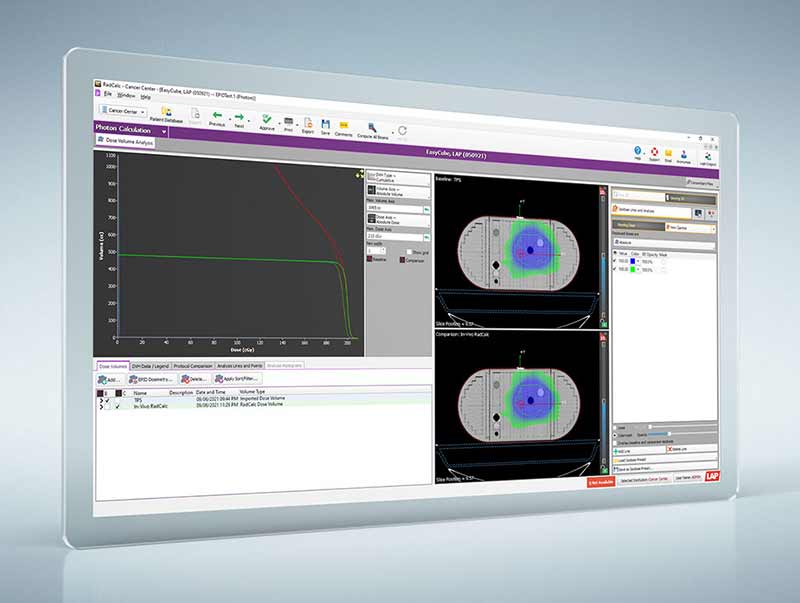Click the DVH chart expand arrows icon
This screenshot has width=800, height=603.
pyautogui.click(x=360, y=173)
